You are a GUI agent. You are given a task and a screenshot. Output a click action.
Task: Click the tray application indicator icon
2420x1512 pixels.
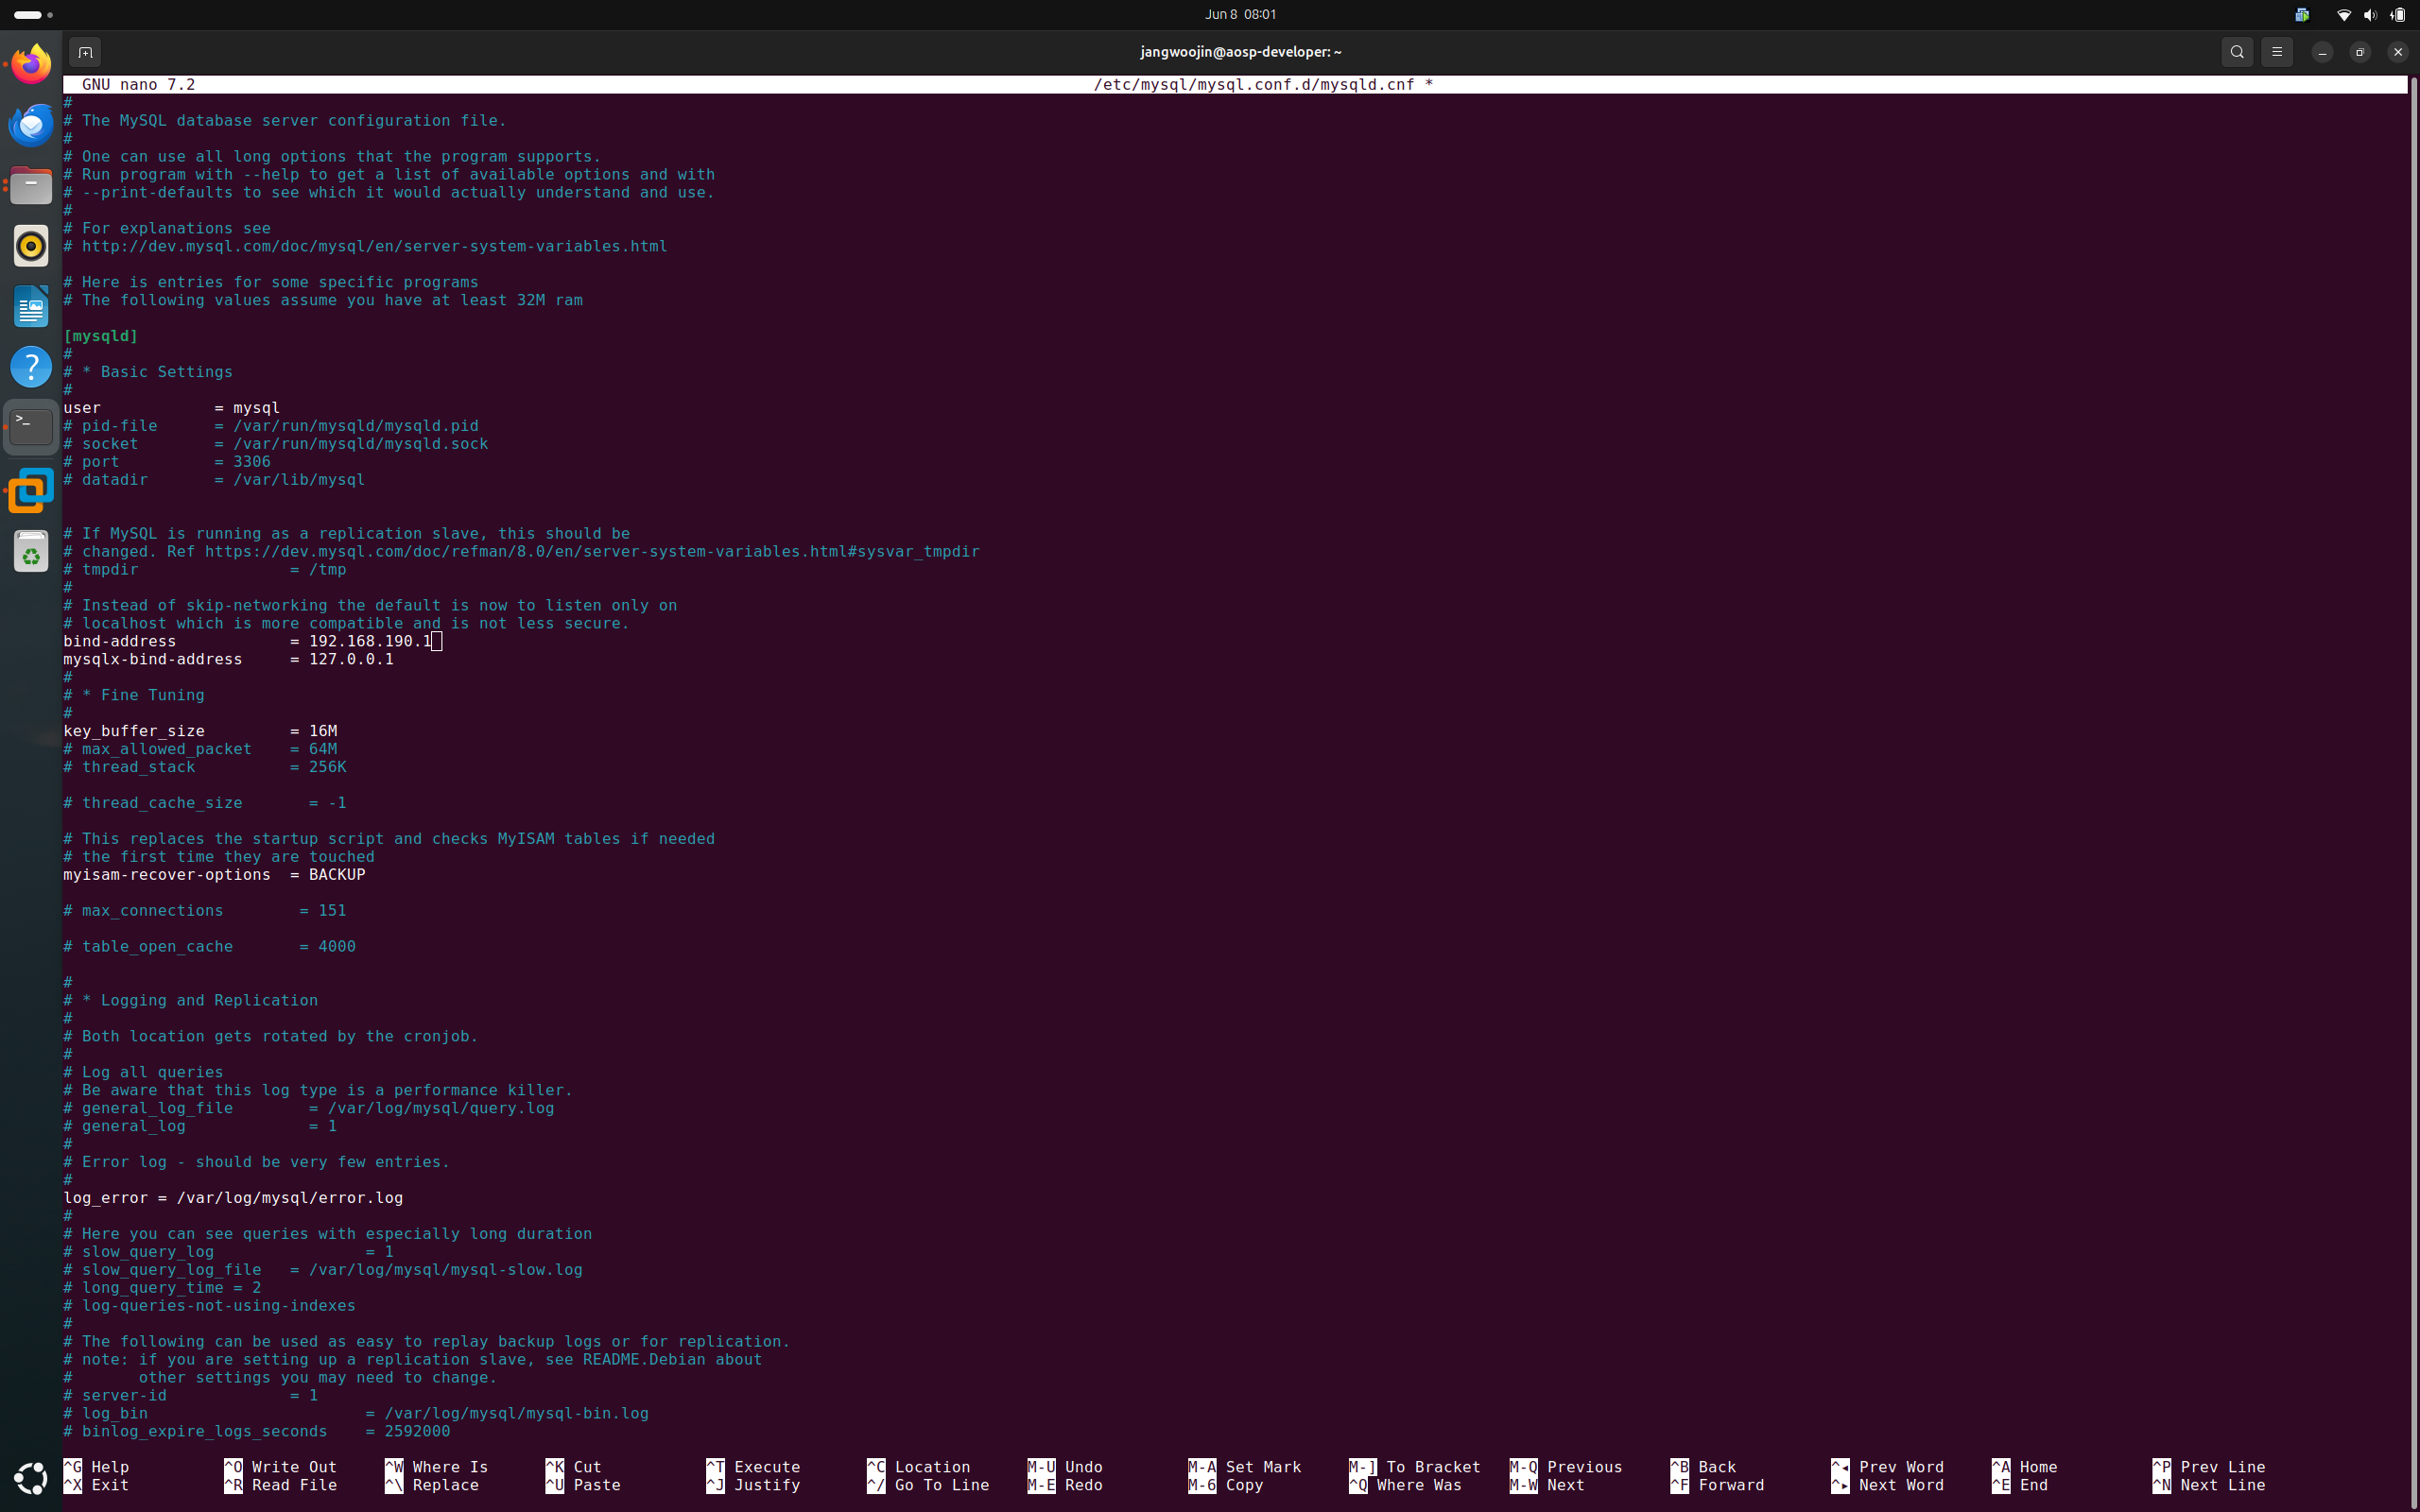pos(2302,15)
